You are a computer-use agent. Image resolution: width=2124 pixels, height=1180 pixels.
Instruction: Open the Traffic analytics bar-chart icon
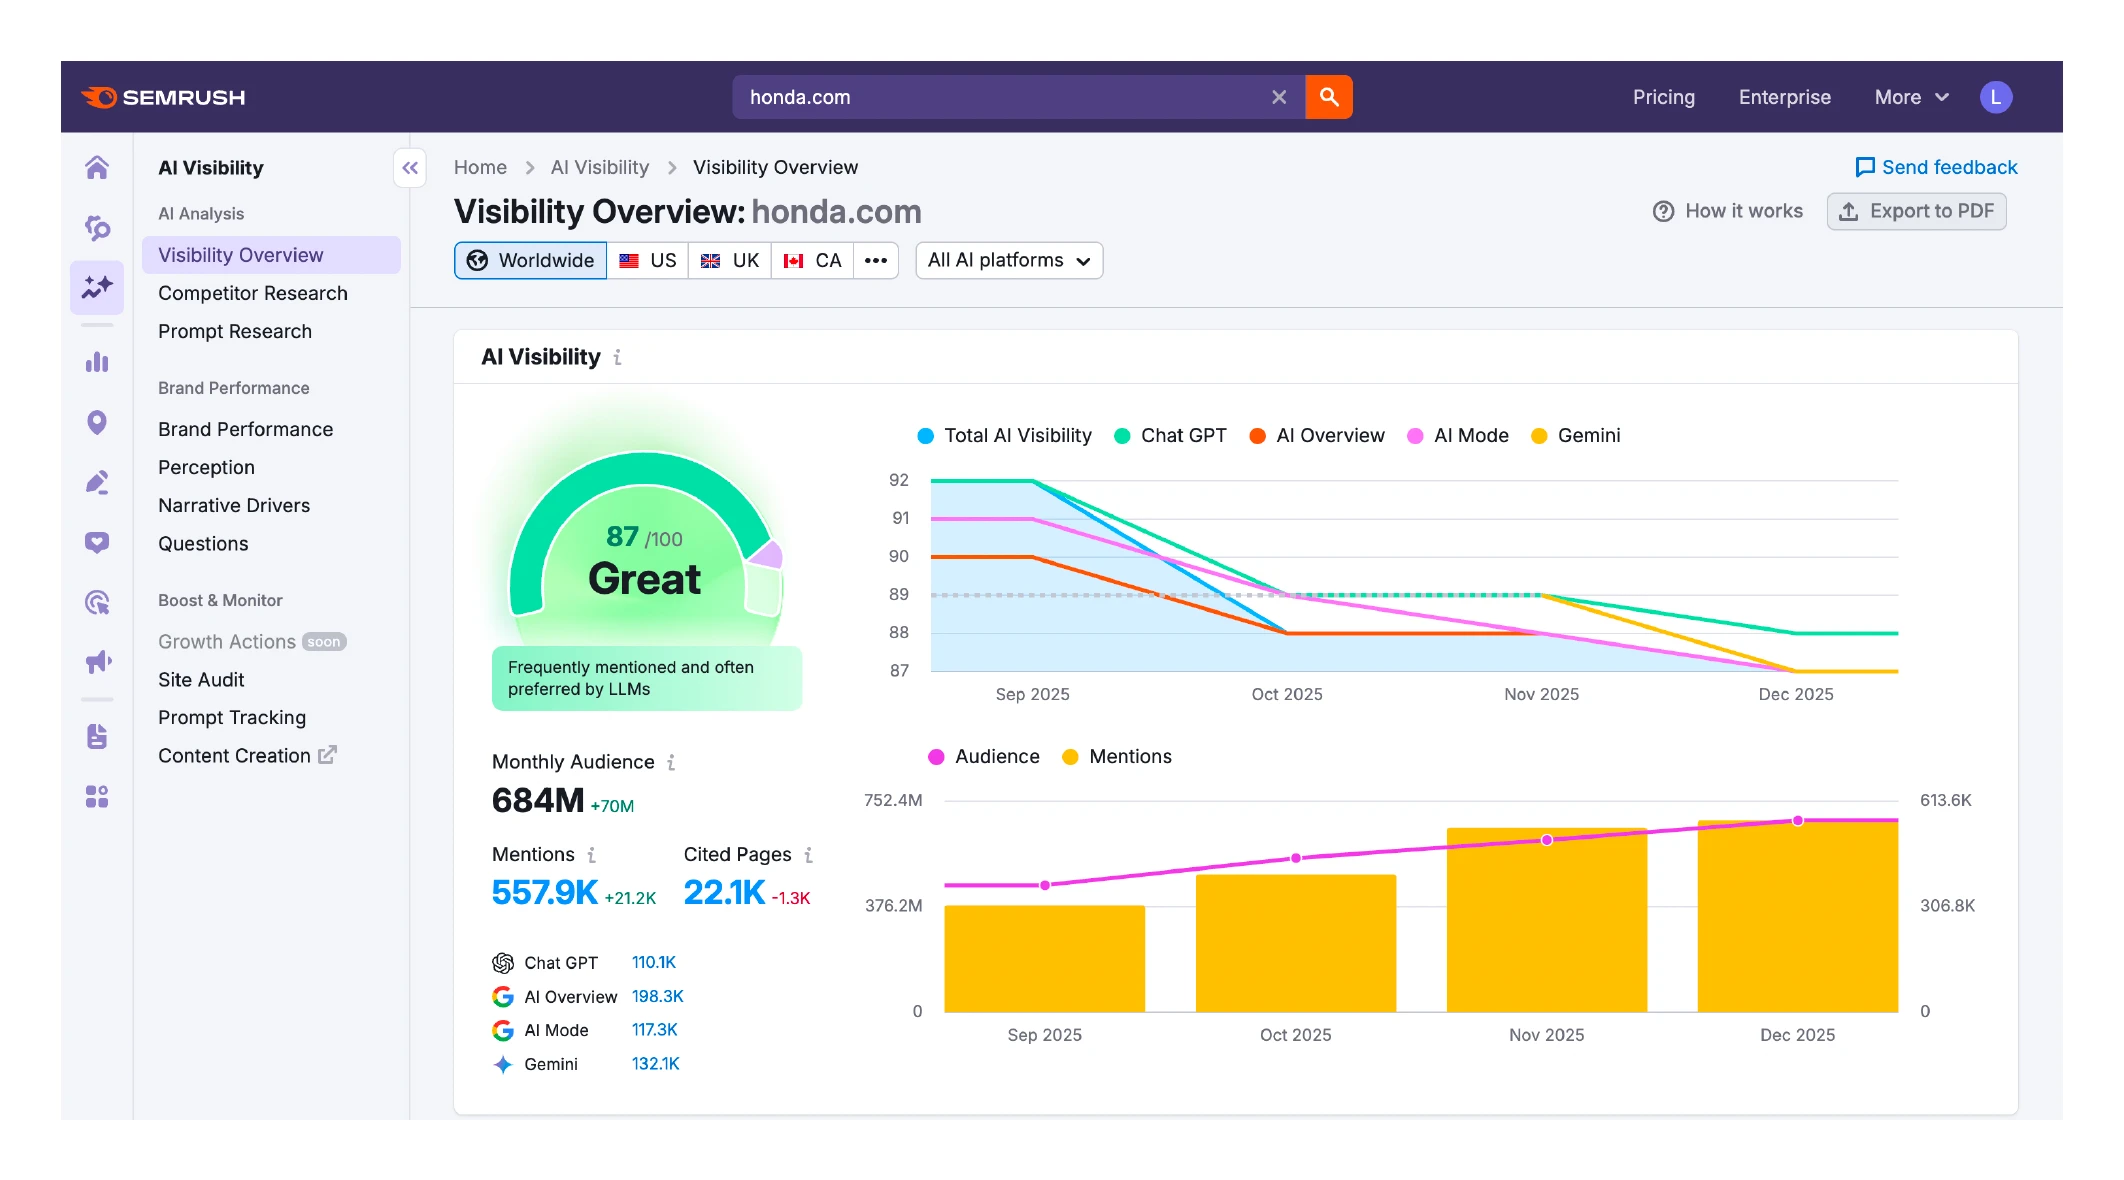97,361
